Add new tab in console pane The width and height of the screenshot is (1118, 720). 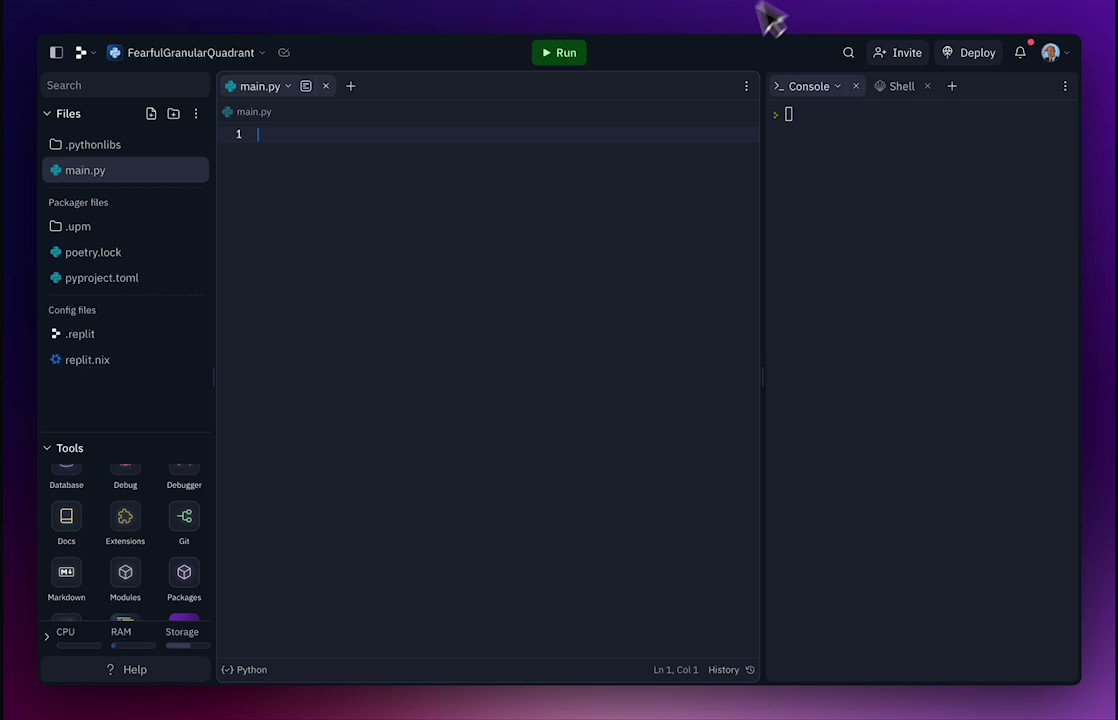[952, 86]
